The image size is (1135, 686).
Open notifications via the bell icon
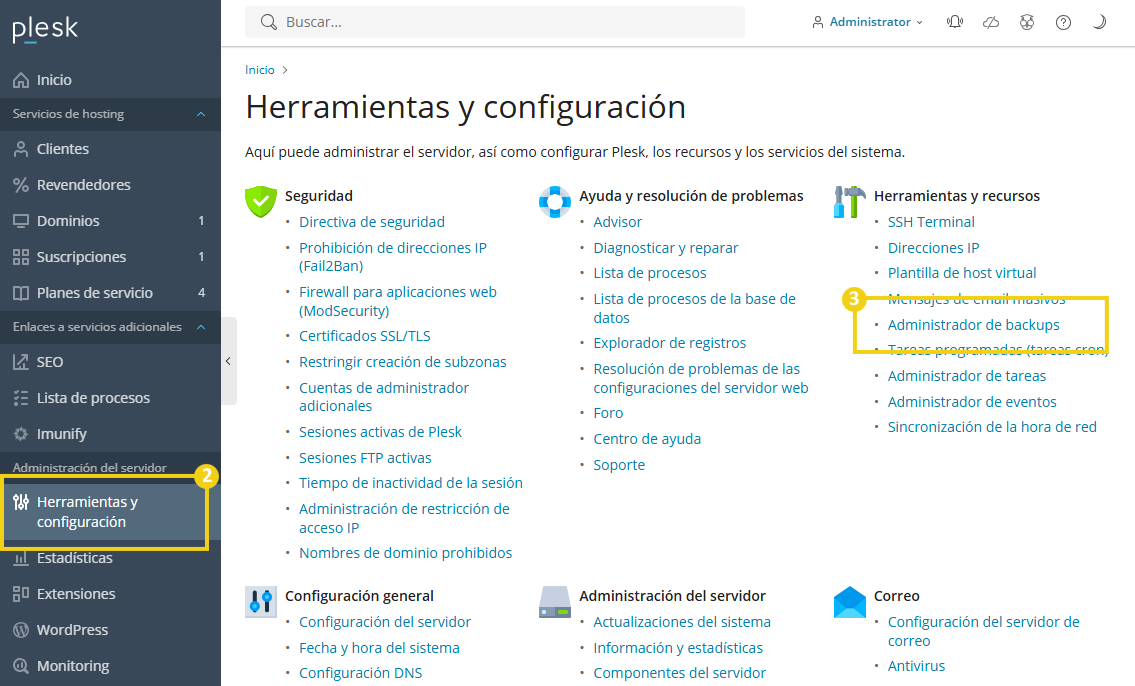tap(955, 21)
